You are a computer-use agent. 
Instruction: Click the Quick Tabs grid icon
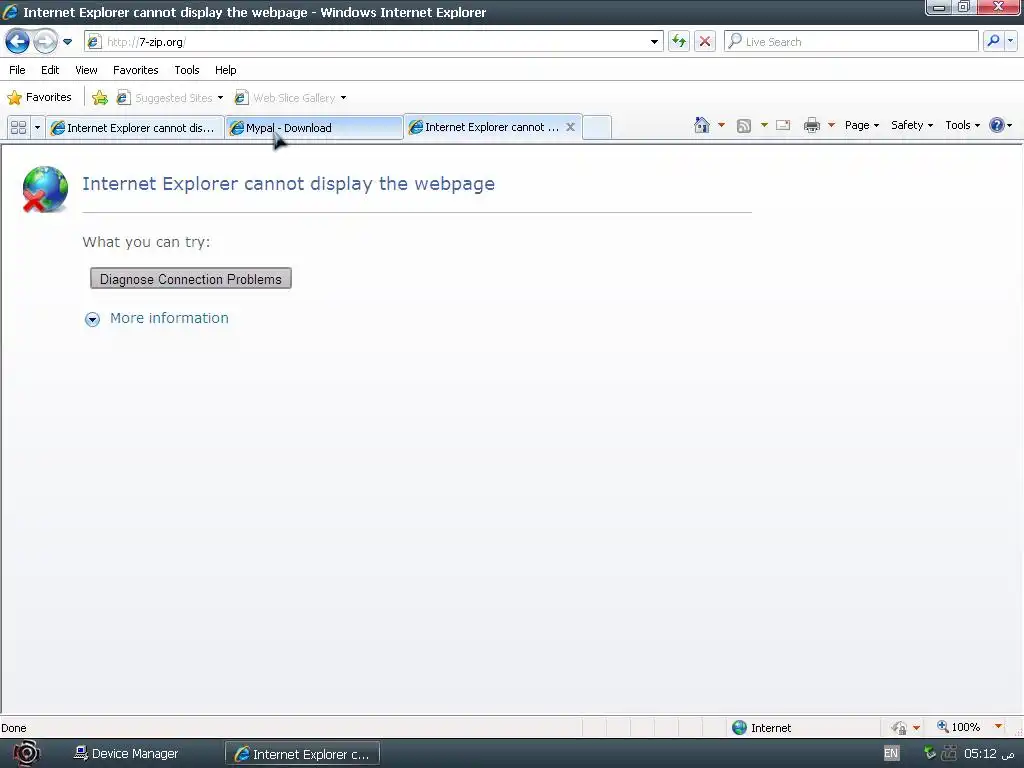[x=18, y=127]
